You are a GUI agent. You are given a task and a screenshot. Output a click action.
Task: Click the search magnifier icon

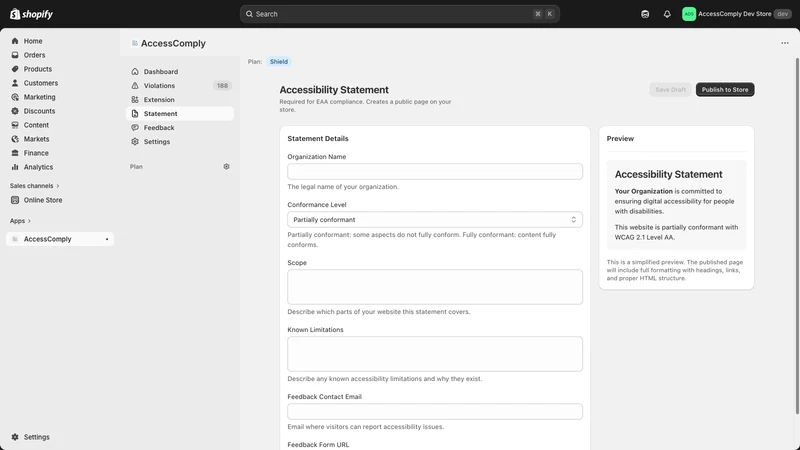[249, 14]
